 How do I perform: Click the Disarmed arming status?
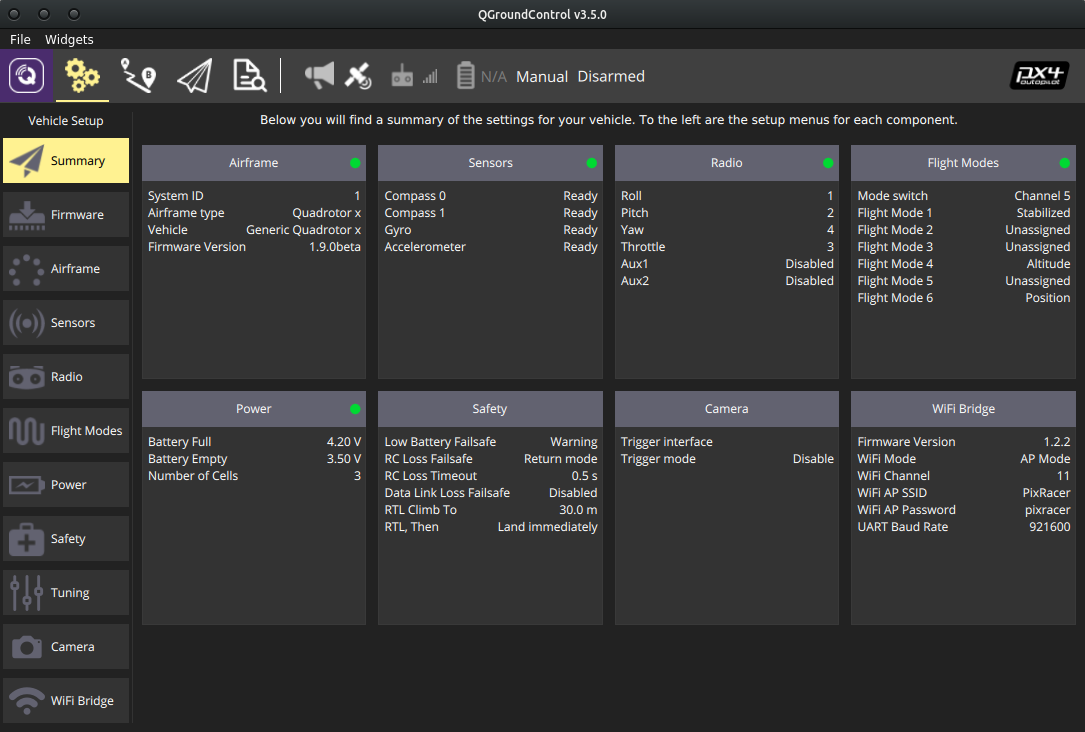coord(611,77)
